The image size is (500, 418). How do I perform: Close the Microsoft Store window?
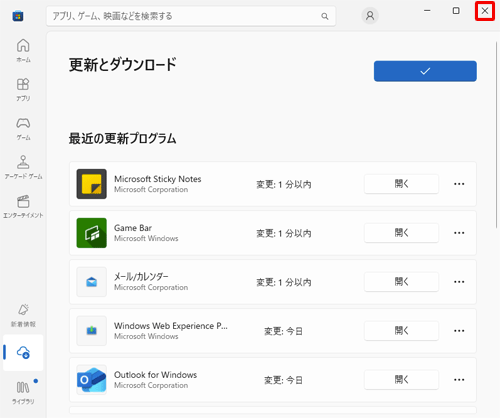point(485,11)
